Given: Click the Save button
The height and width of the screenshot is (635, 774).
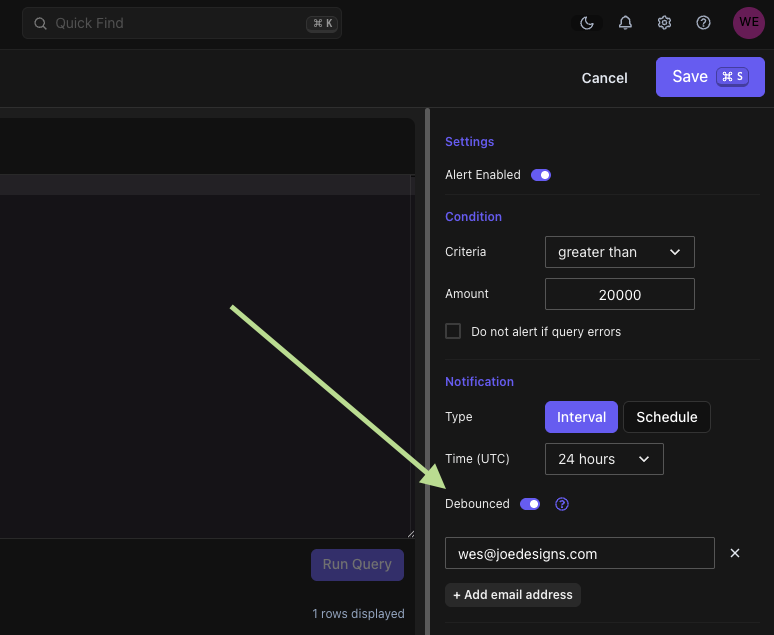Looking at the screenshot, I should coord(709,77).
